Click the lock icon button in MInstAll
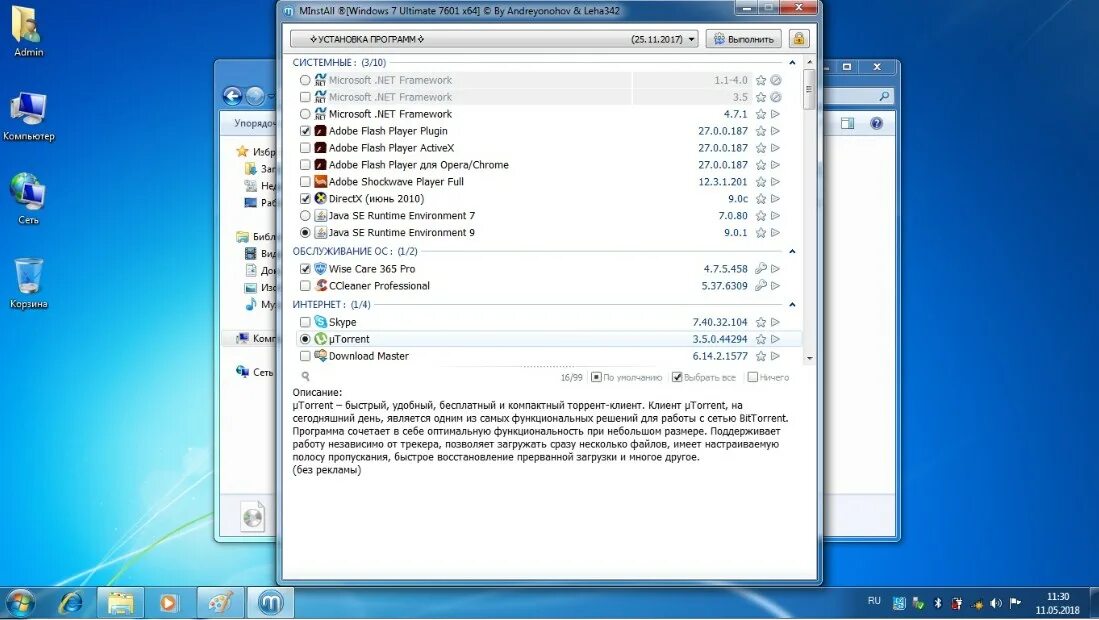 [798, 39]
